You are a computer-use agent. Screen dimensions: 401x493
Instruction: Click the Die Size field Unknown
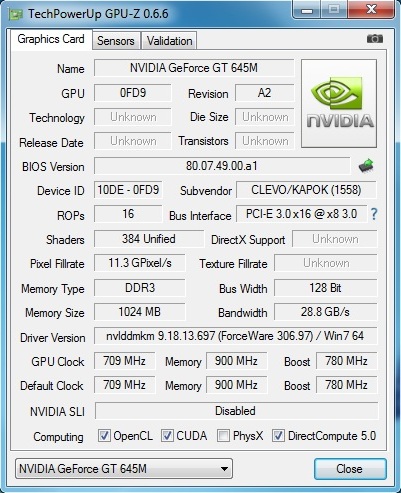265,117
